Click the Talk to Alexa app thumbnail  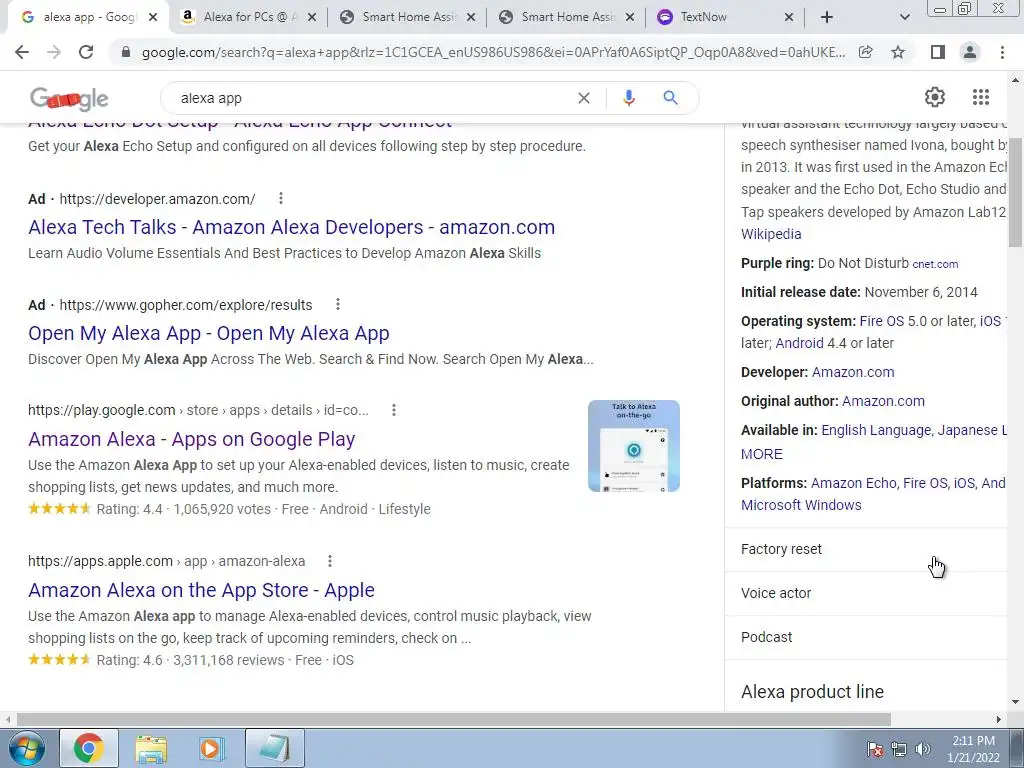[x=633, y=446]
